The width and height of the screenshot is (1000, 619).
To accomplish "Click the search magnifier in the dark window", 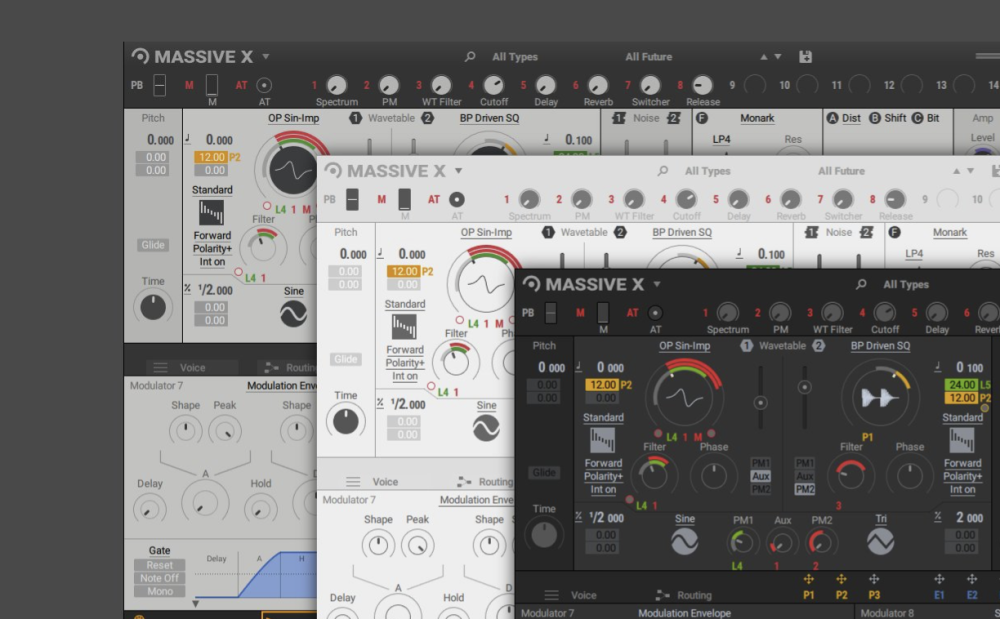I will pos(860,284).
